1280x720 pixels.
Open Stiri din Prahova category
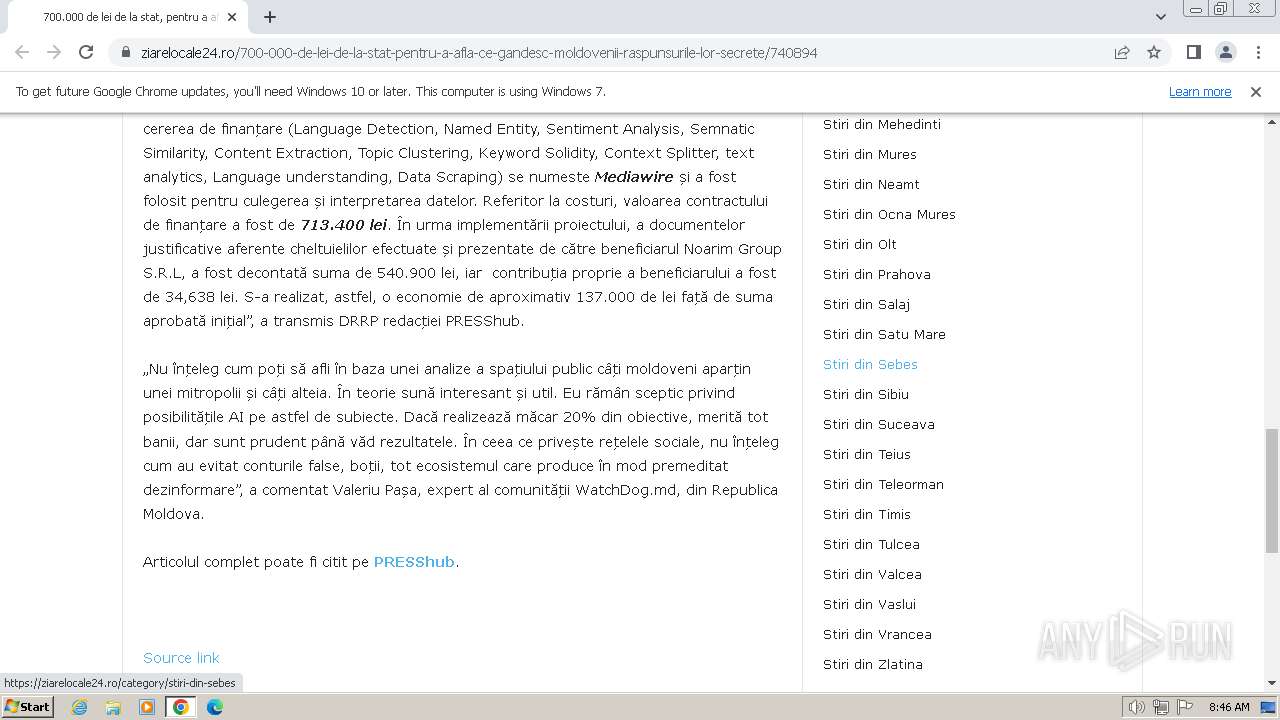[877, 274]
